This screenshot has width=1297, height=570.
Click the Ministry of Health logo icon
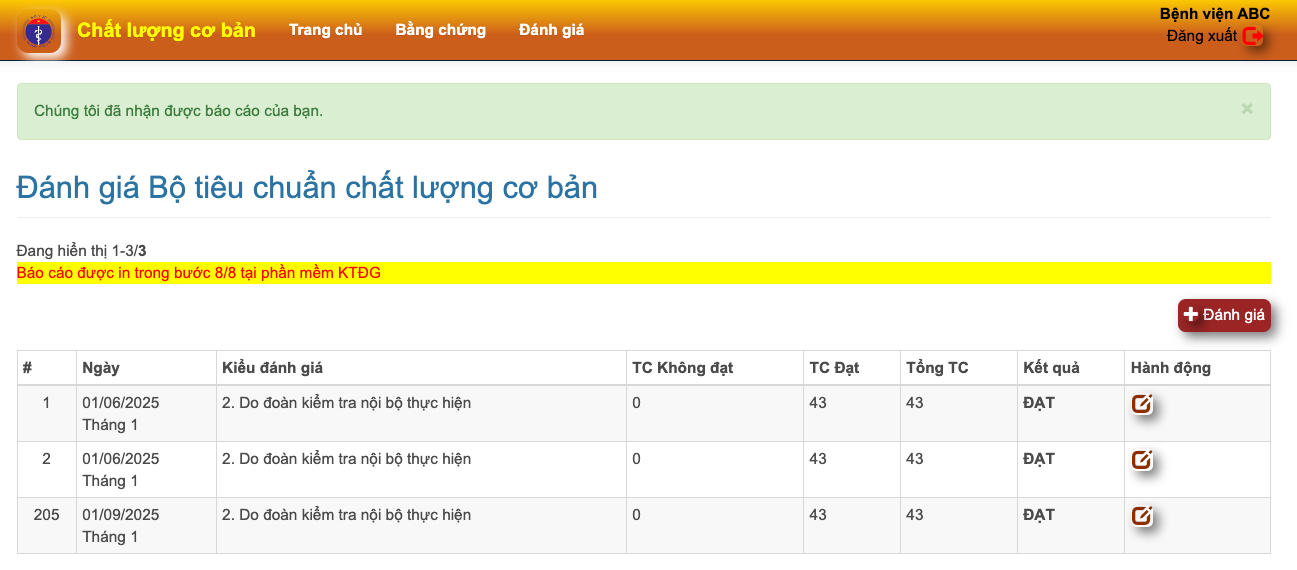coord(39,32)
